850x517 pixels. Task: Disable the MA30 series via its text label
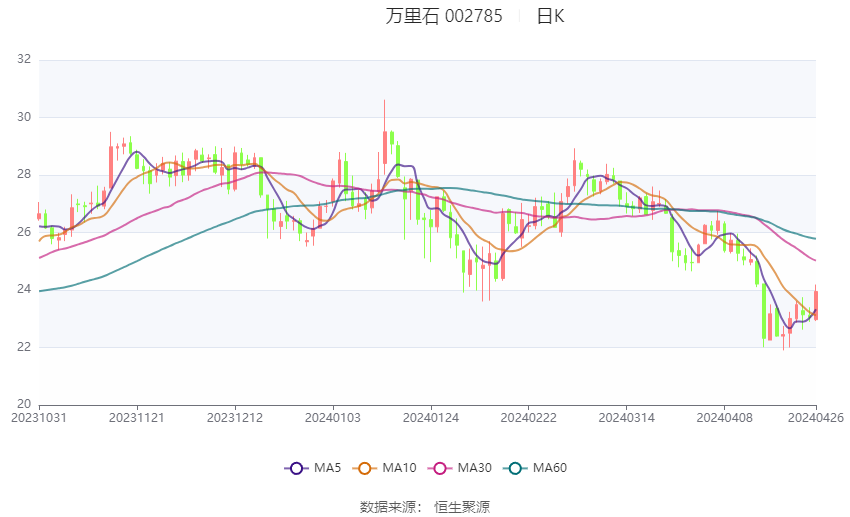point(473,468)
